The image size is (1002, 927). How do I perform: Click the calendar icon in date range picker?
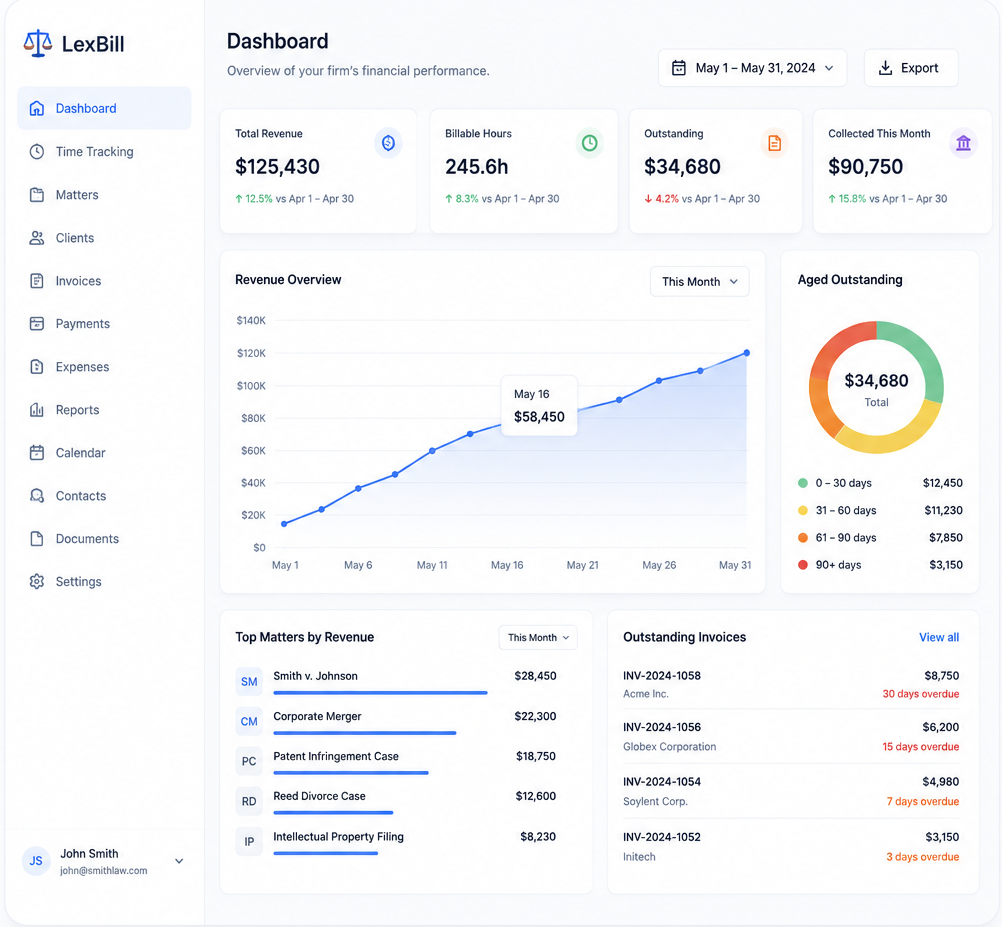click(679, 68)
